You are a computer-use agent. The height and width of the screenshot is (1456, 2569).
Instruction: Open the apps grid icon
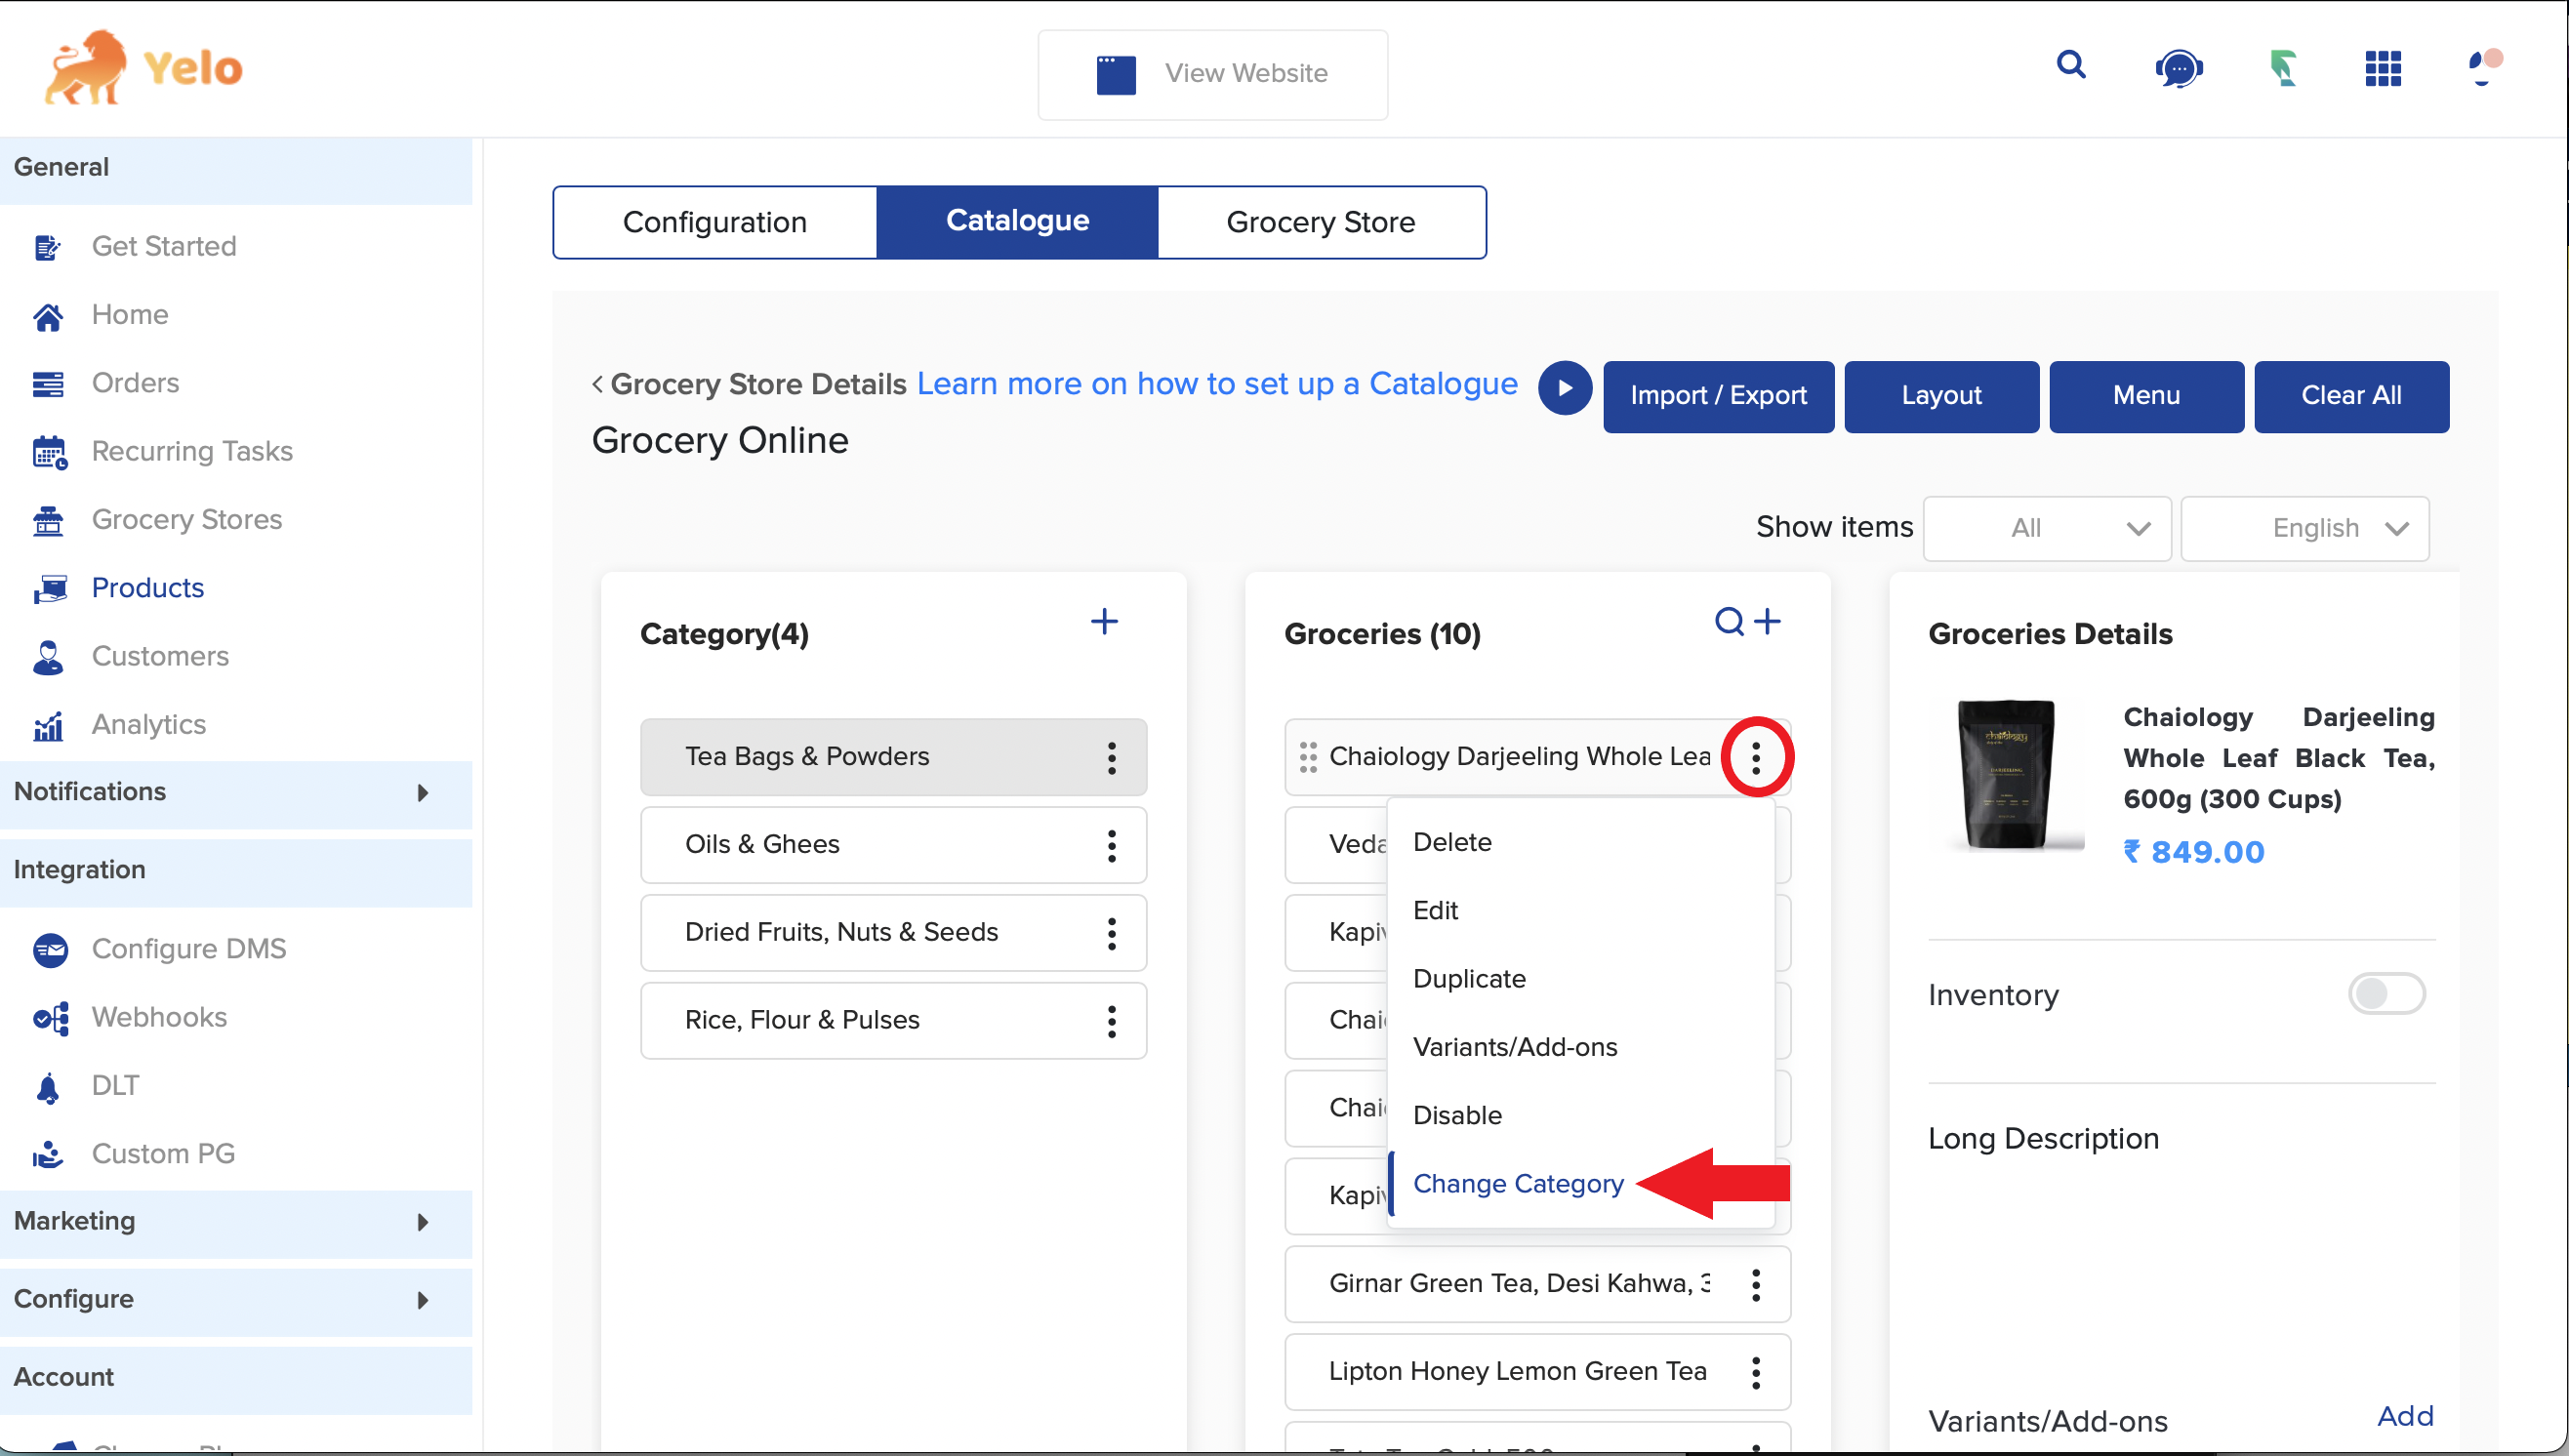pyautogui.click(x=2383, y=69)
